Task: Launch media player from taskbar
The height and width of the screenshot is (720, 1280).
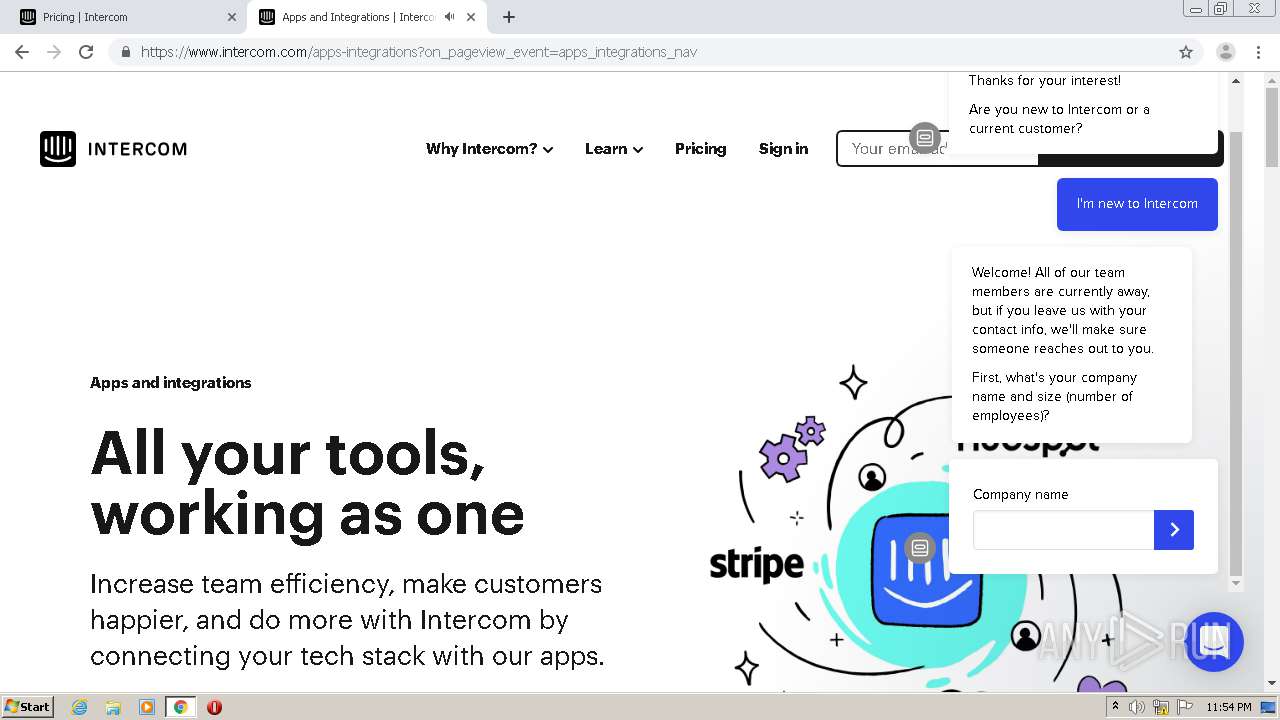Action: pos(147,707)
